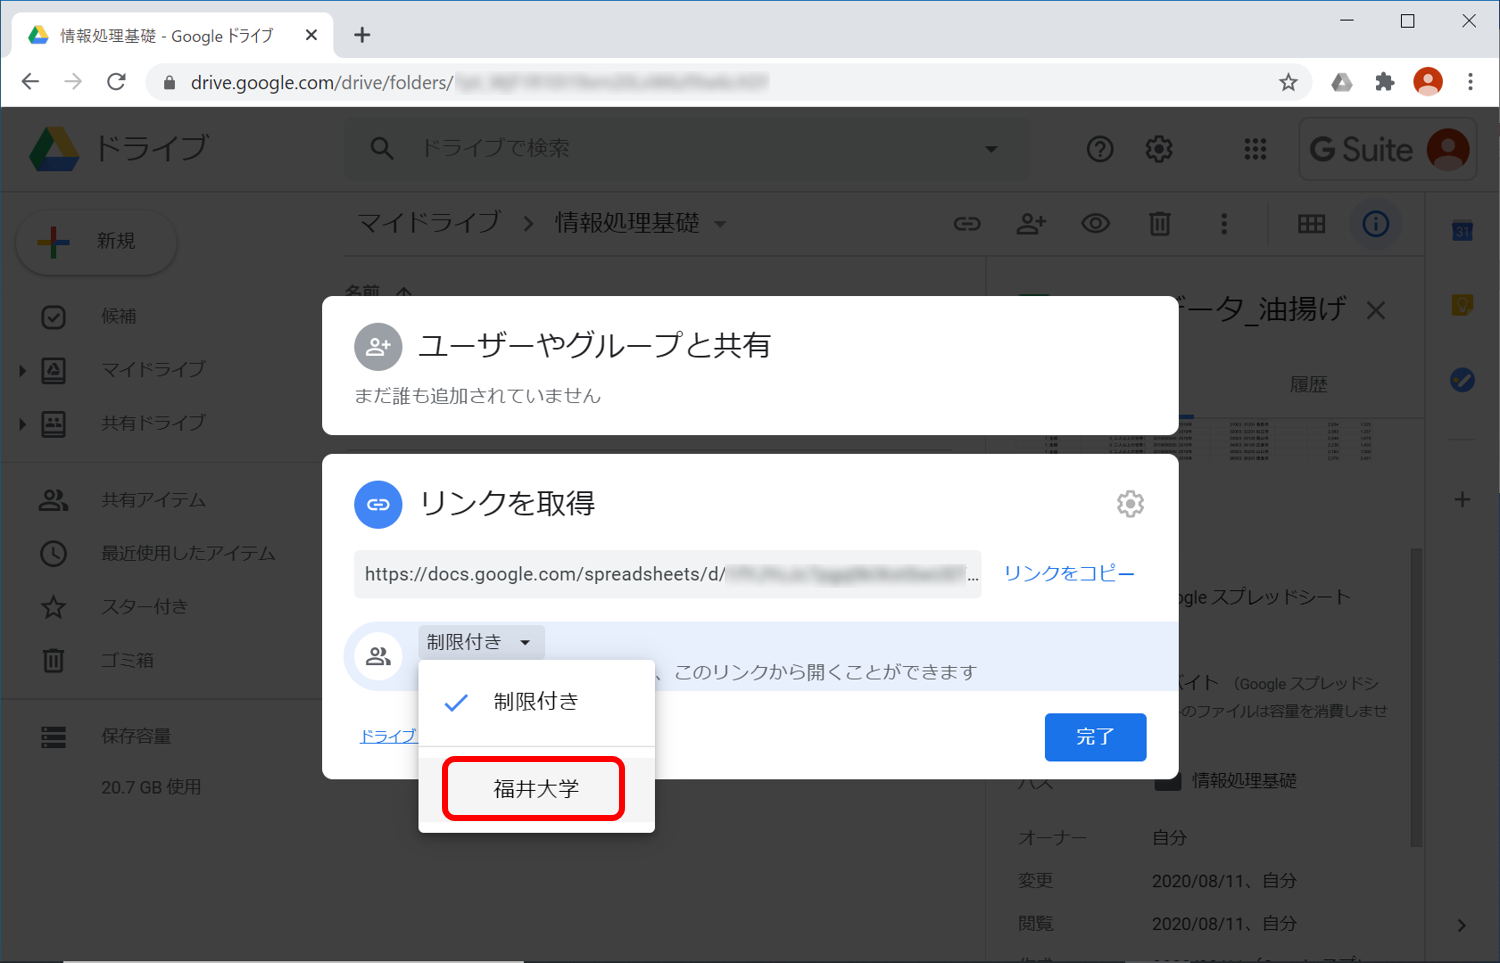Viewport: 1500px width, 963px height.
Task: Click the Chrome profile avatar
Action: pos(1428,82)
